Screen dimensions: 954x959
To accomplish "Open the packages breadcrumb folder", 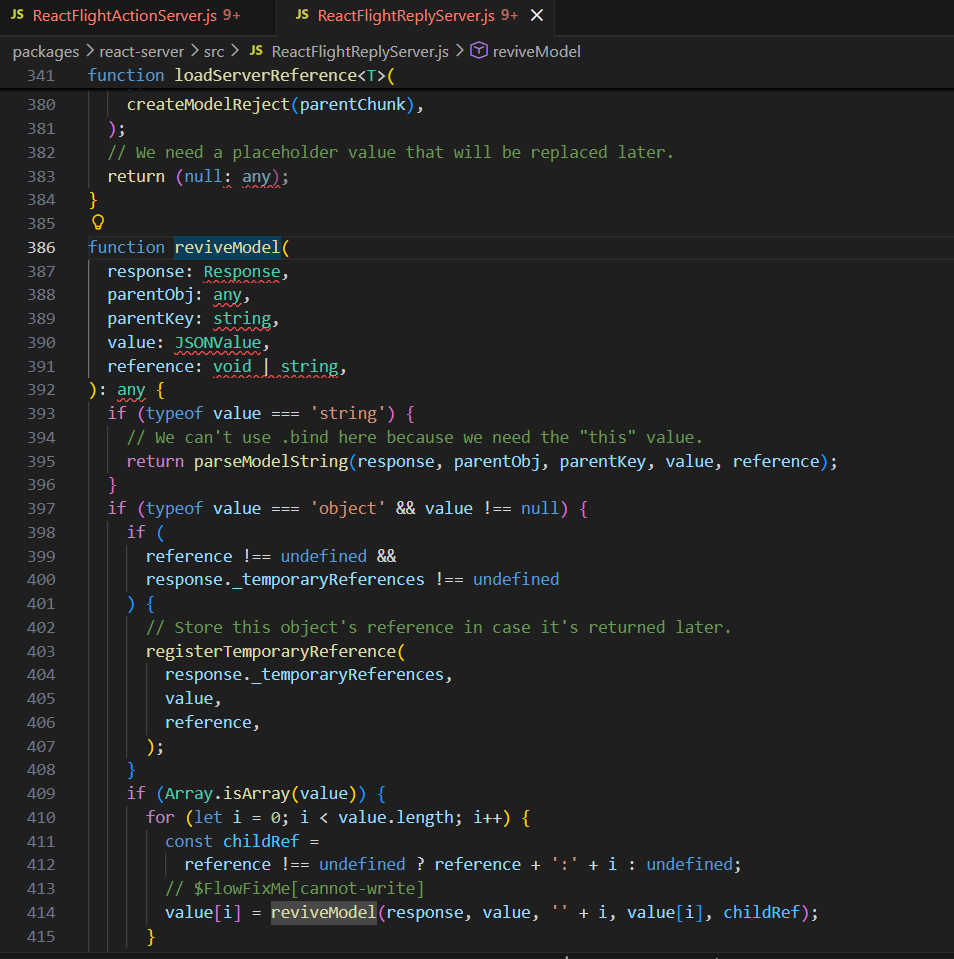I will point(47,51).
